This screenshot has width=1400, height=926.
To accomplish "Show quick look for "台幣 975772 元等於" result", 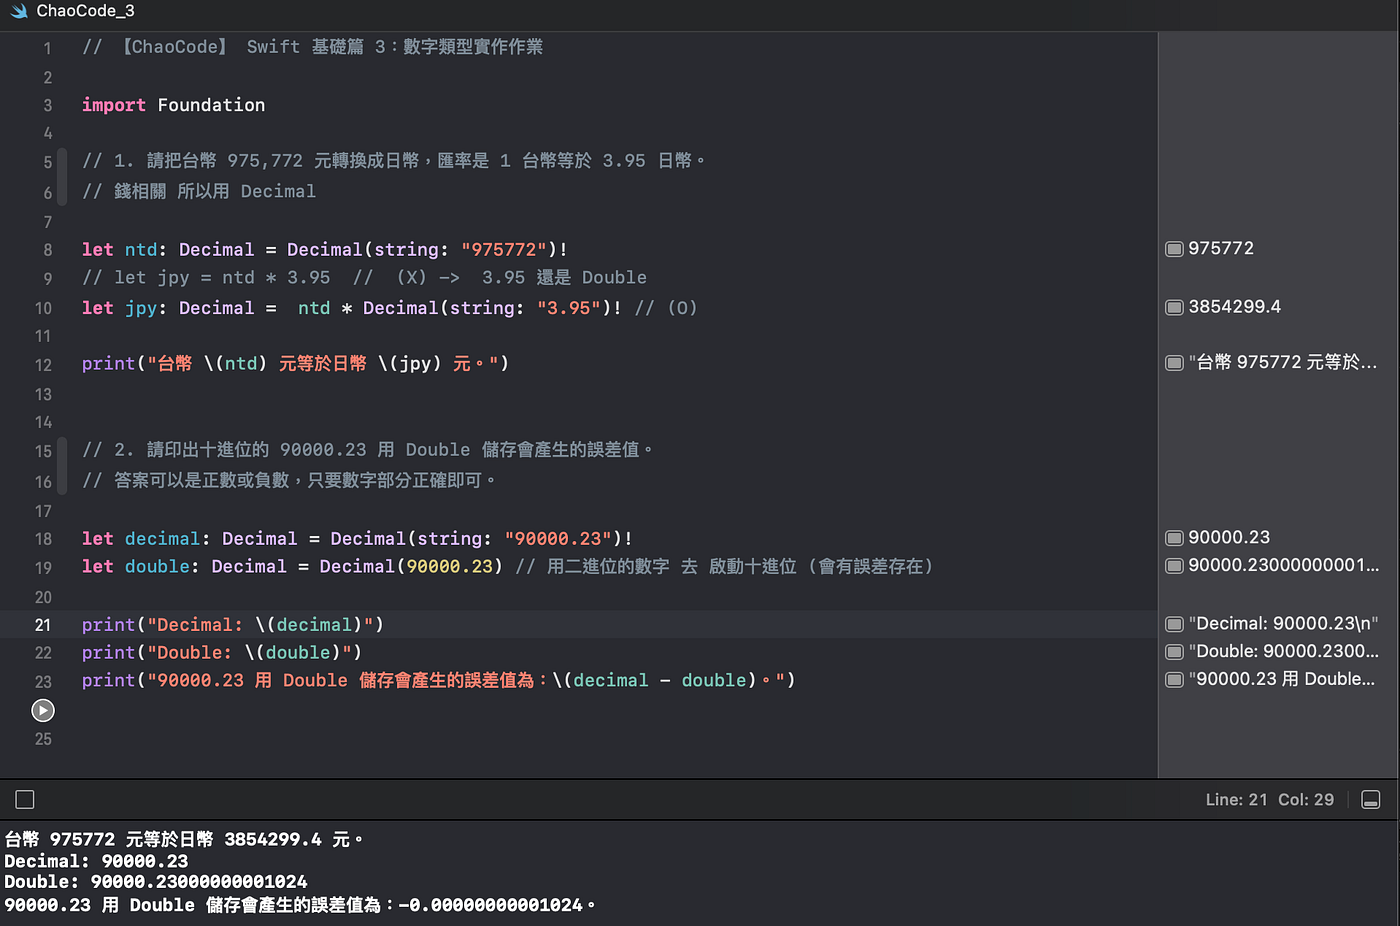I will 1174,363.
